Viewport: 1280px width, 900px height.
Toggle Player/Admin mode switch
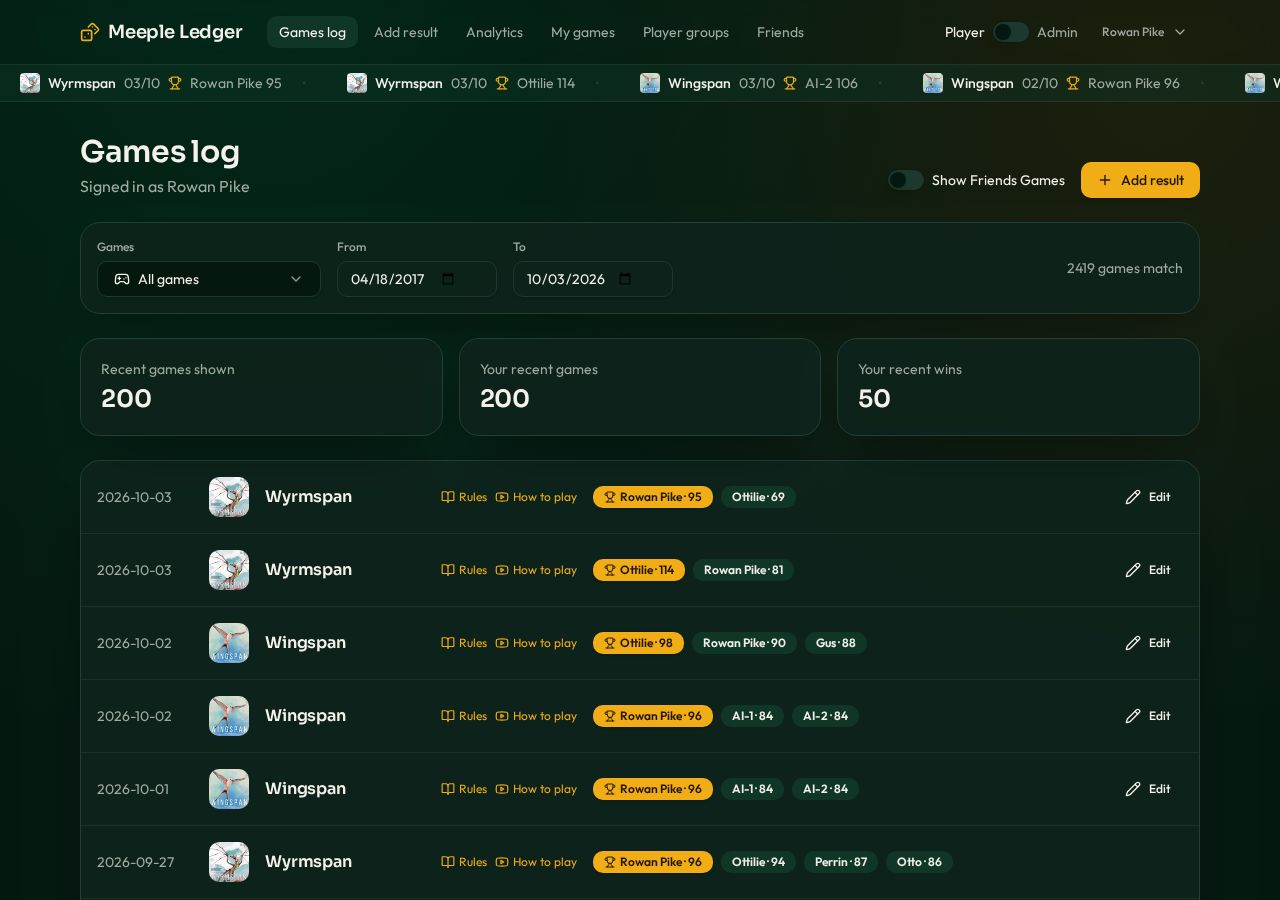(x=1011, y=32)
